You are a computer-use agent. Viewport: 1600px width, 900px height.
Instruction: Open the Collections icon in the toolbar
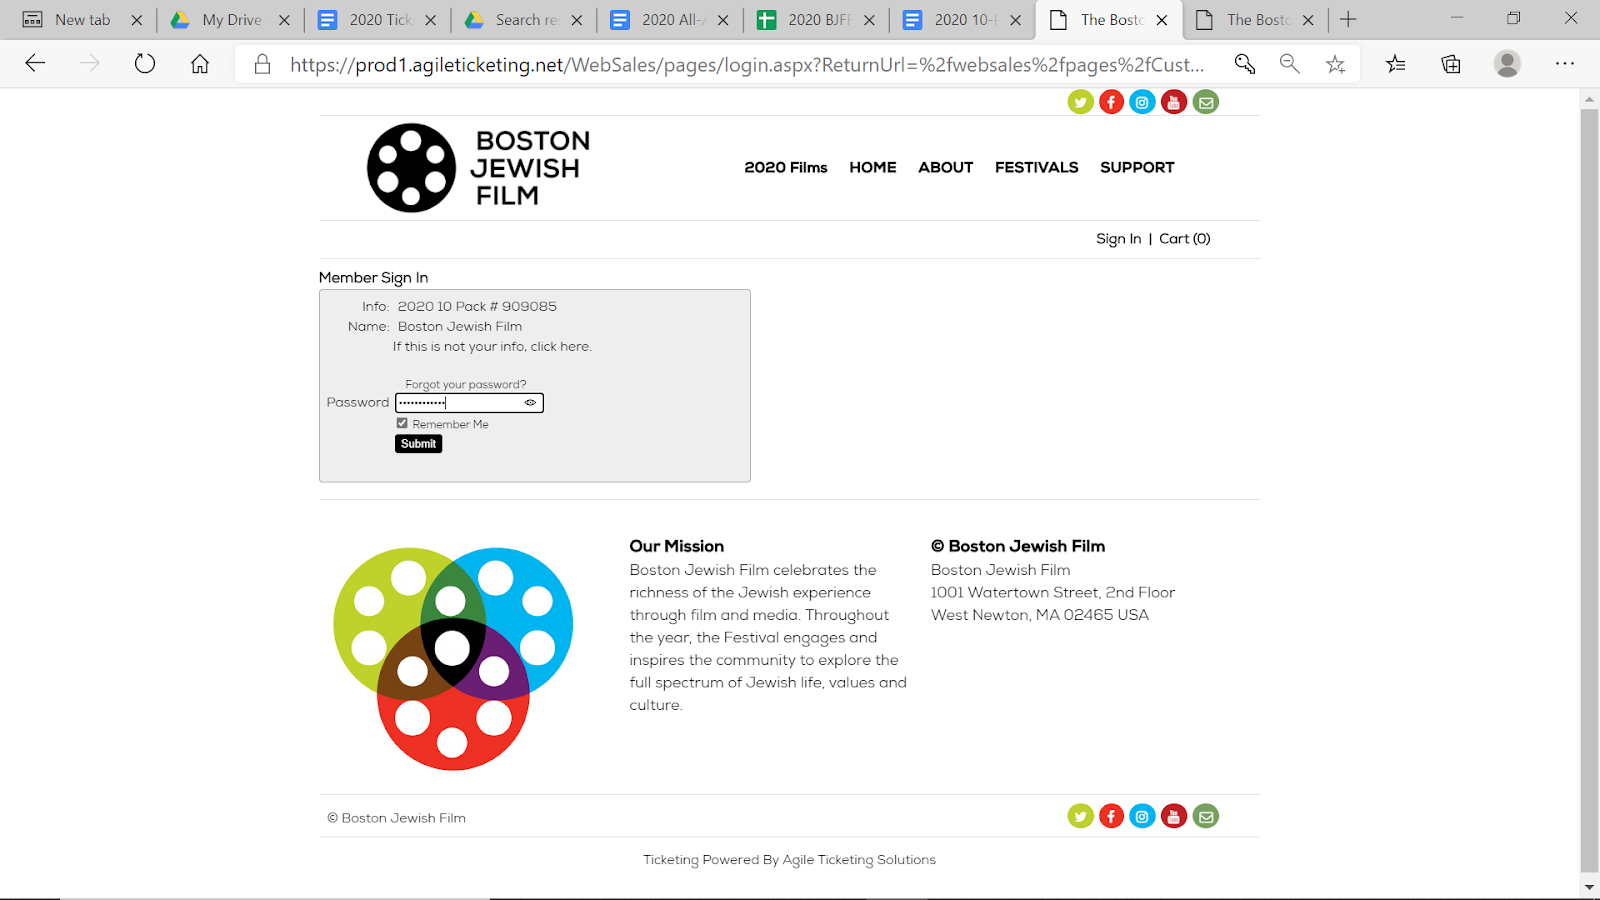pos(1451,64)
